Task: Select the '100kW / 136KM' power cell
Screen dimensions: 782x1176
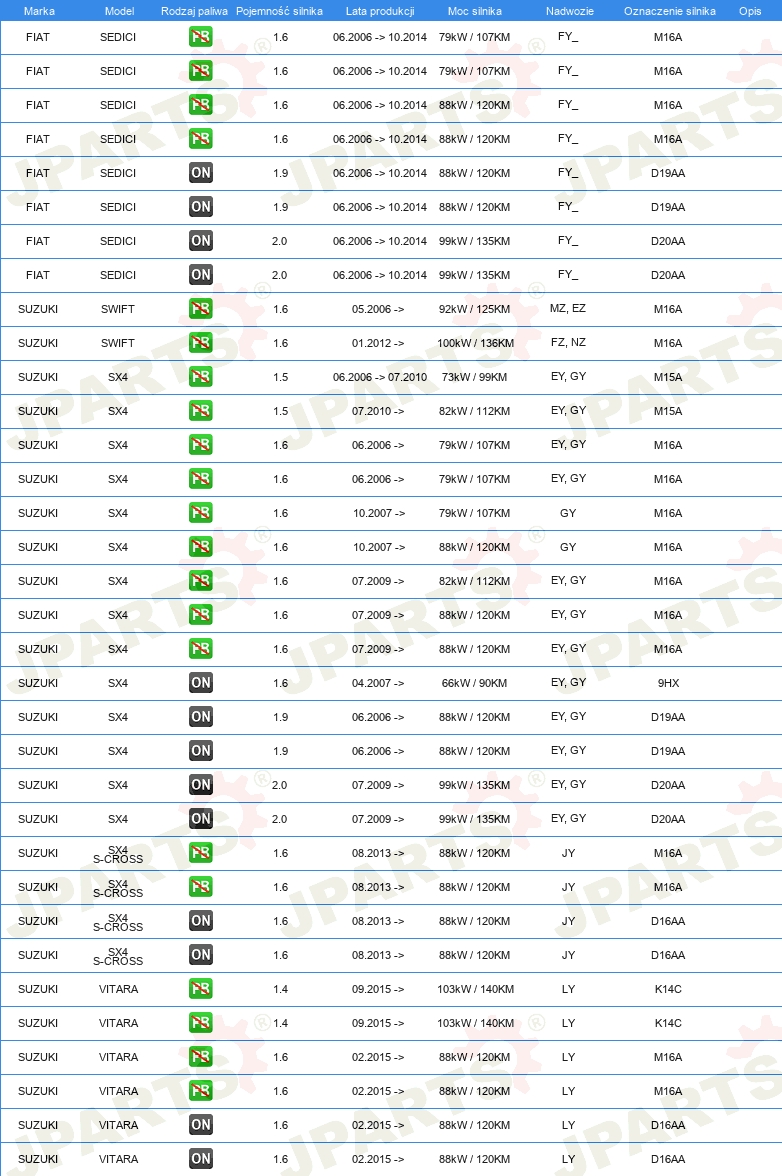Action: (x=475, y=343)
